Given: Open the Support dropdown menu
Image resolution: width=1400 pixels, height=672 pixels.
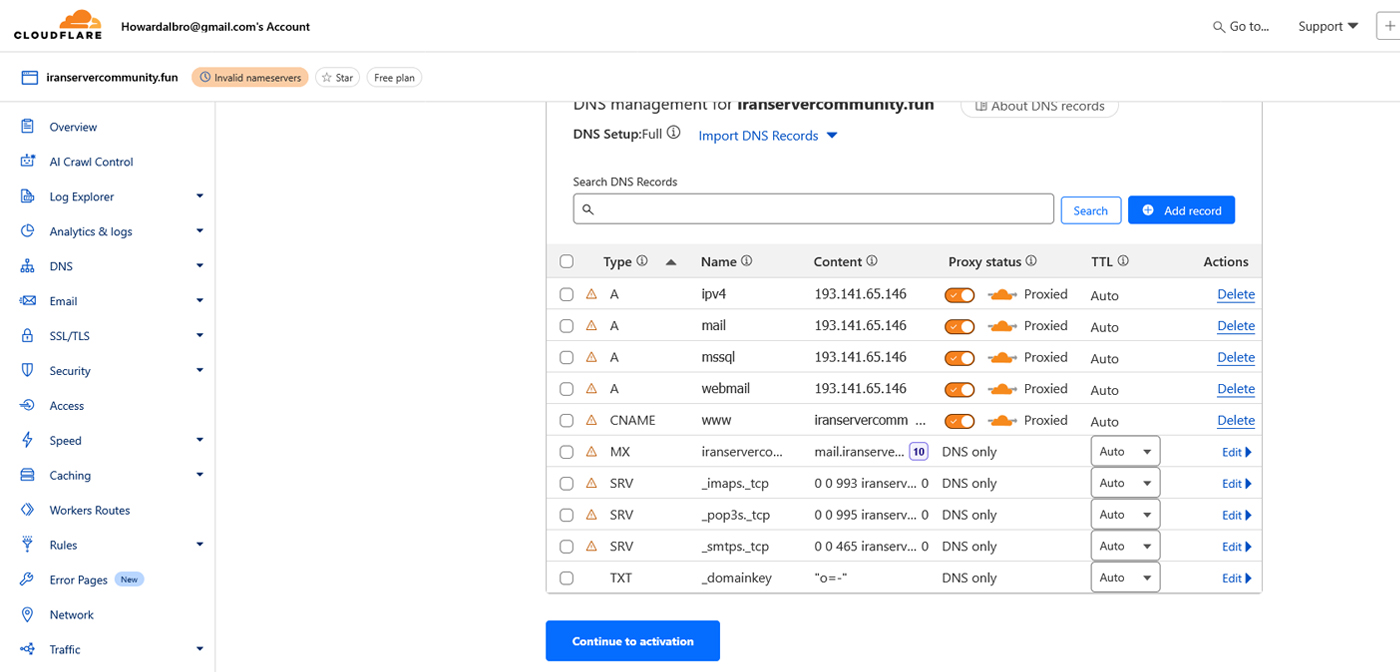Looking at the screenshot, I should (1327, 26).
